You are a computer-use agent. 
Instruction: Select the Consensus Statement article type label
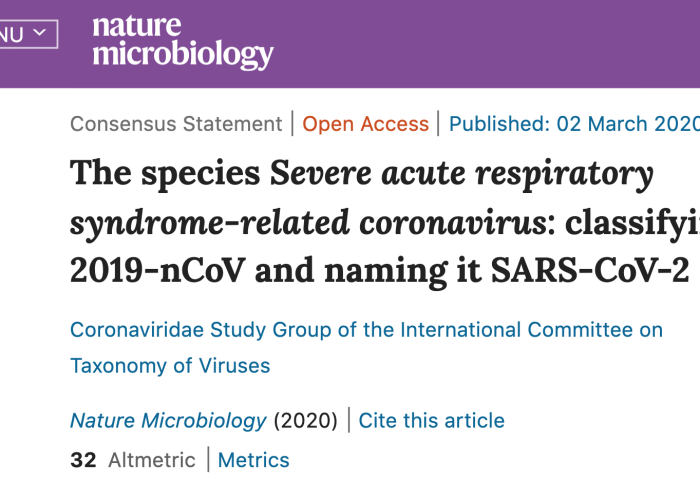pyautogui.click(x=176, y=124)
